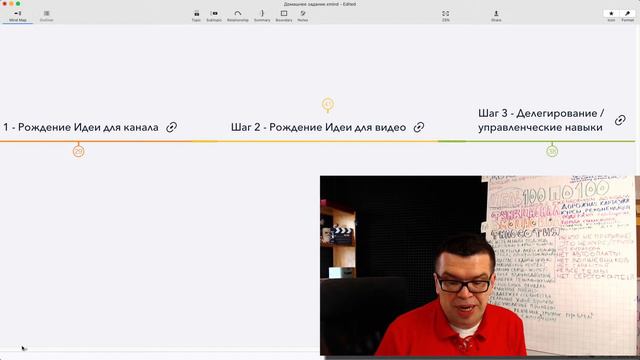Open link on 'Шаг 2 - Рождение Идеи для видео'

coord(419,127)
